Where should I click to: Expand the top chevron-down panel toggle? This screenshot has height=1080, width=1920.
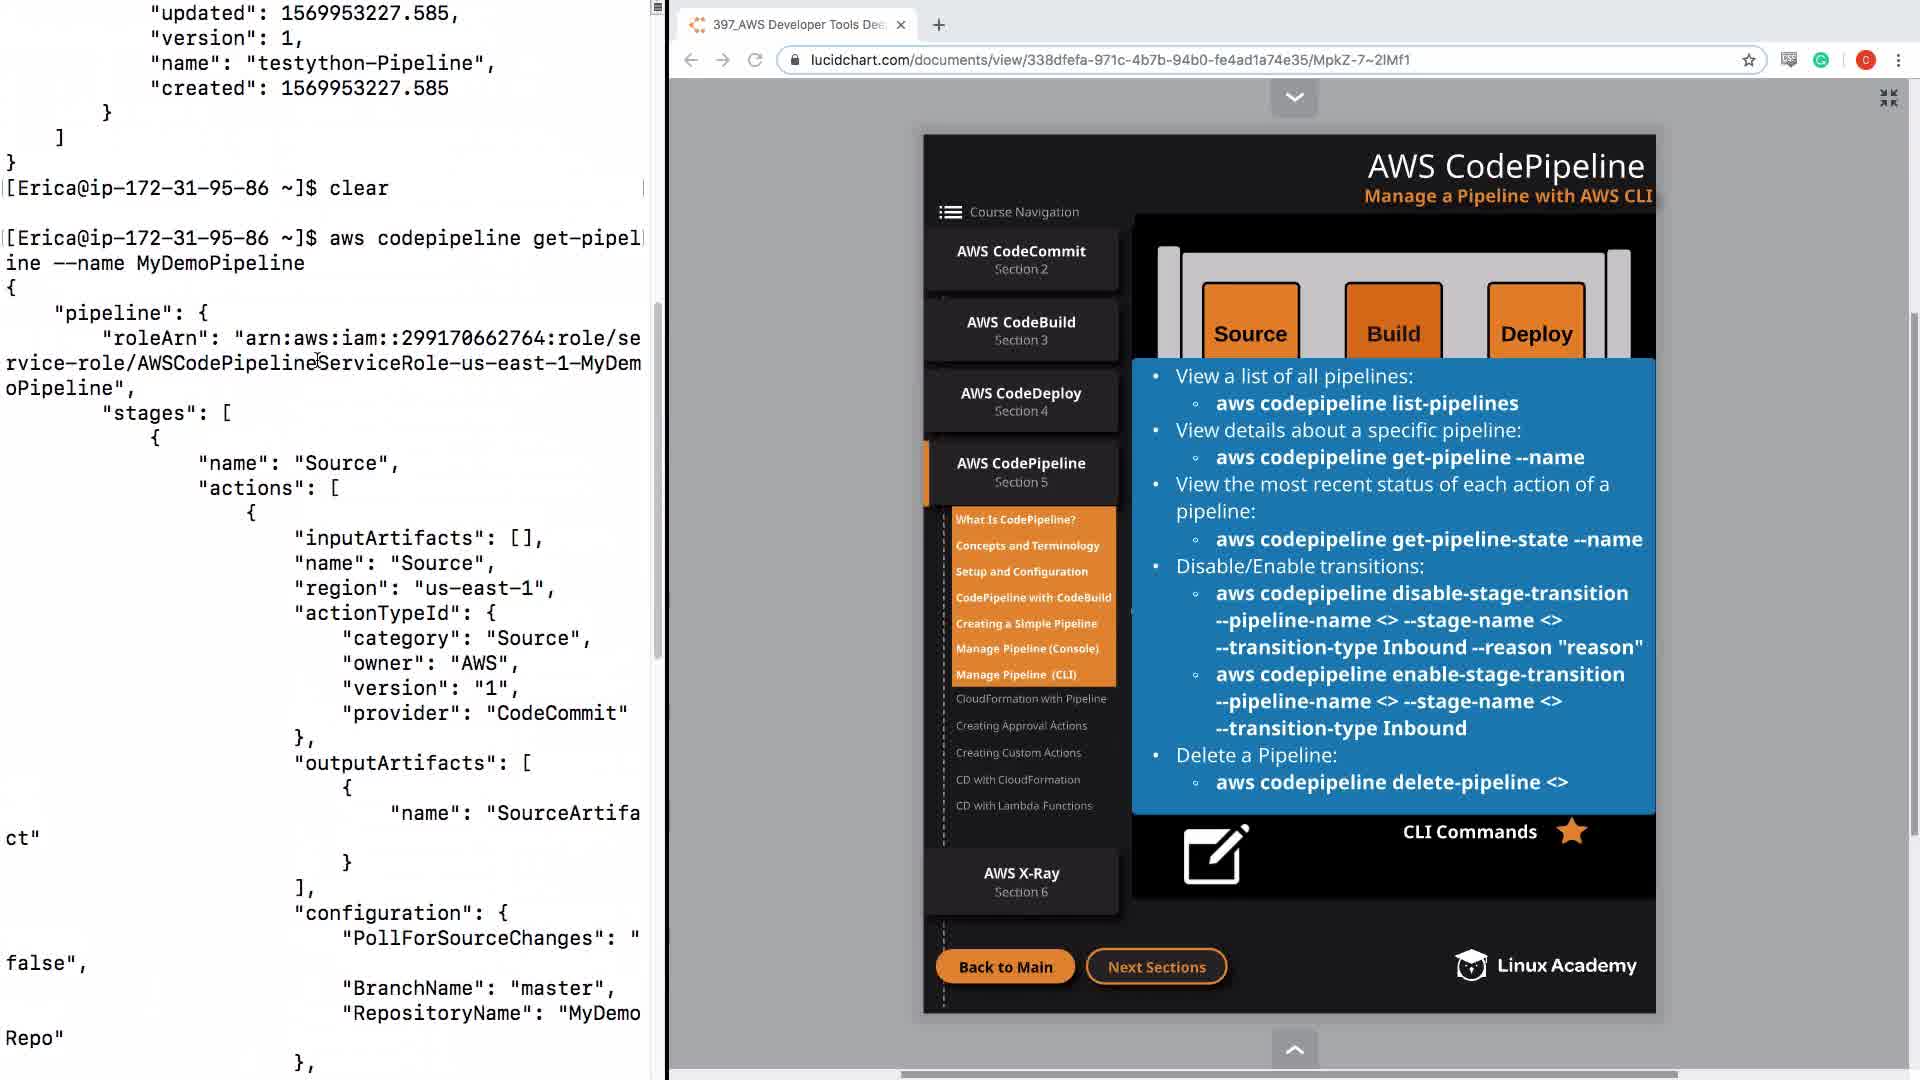[1294, 98]
